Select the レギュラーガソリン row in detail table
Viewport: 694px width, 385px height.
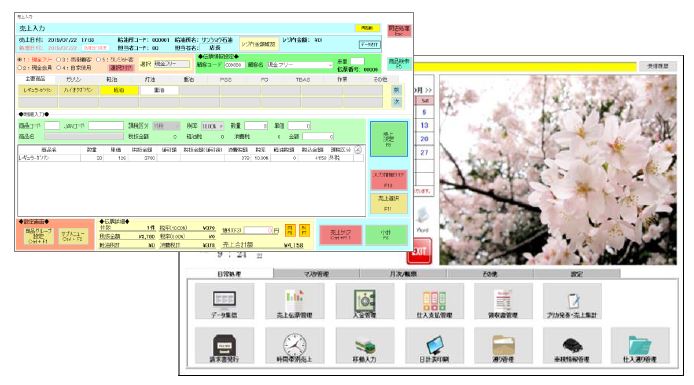pyautogui.click(x=191, y=158)
